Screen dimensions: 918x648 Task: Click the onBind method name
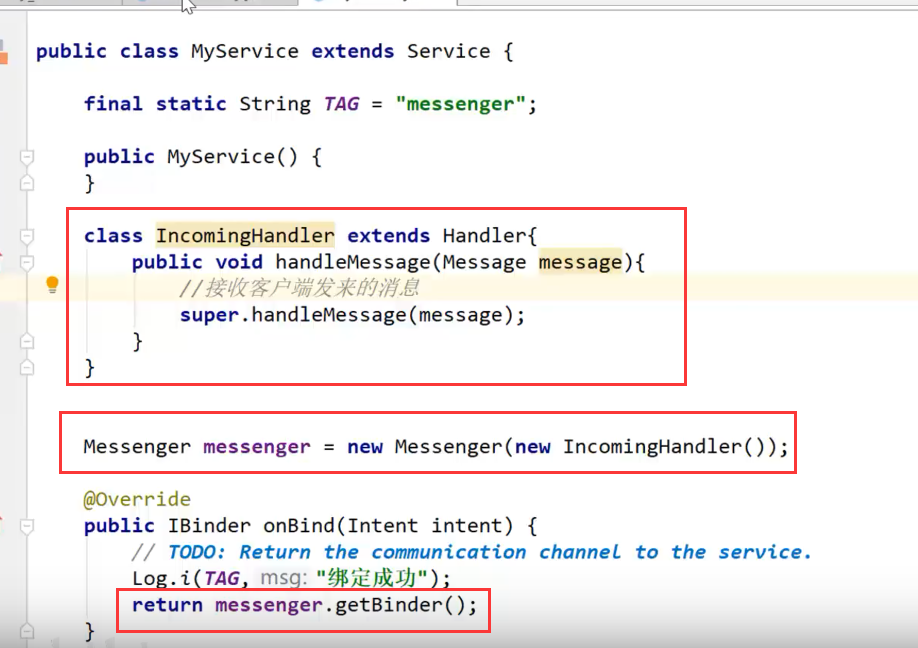click(x=299, y=526)
